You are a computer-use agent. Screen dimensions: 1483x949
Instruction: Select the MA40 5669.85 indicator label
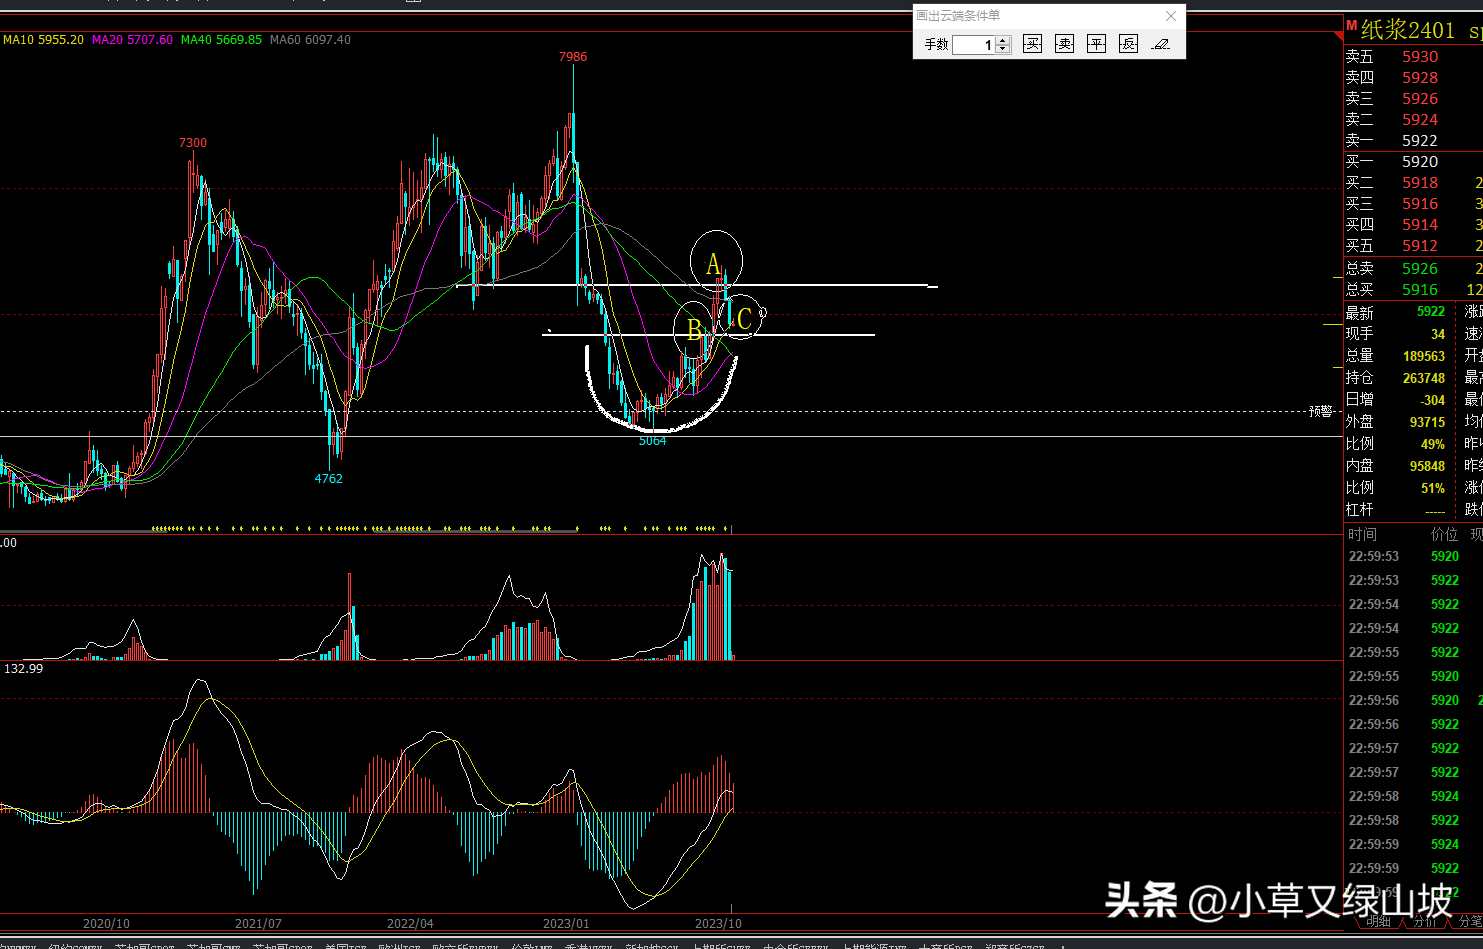[221, 40]
